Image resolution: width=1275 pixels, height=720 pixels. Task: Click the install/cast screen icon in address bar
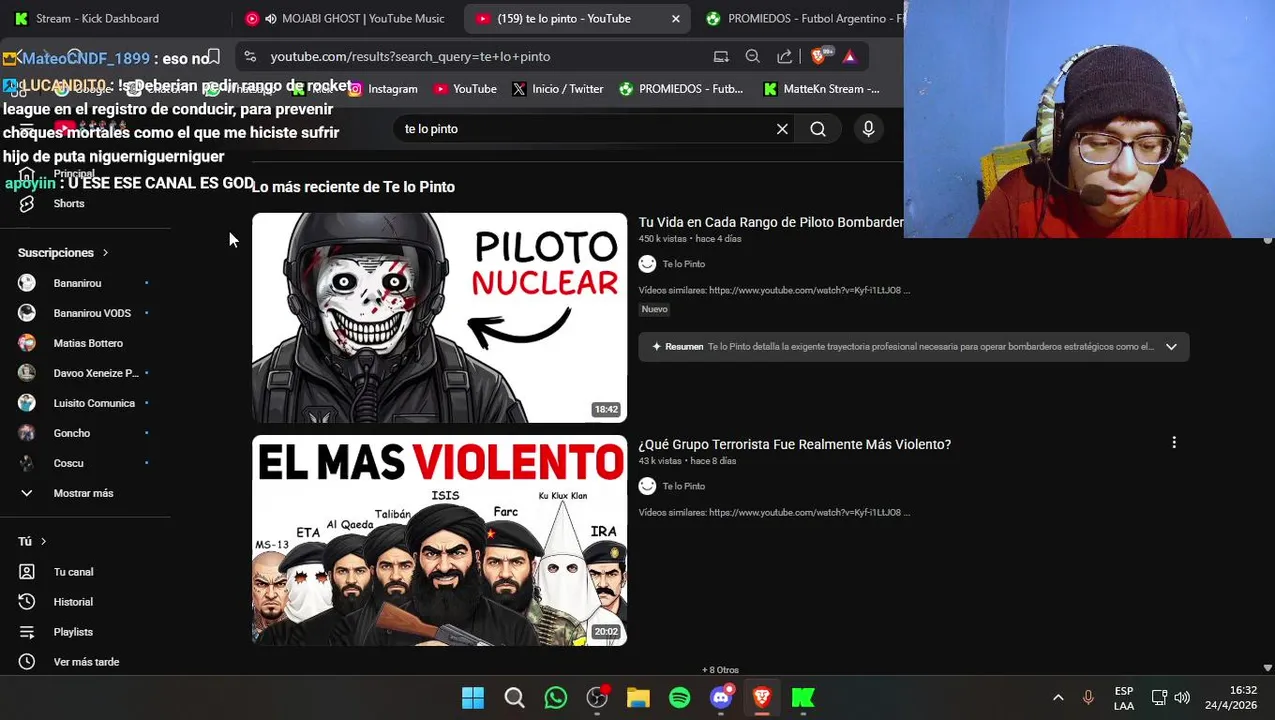(x=720, y=57)
